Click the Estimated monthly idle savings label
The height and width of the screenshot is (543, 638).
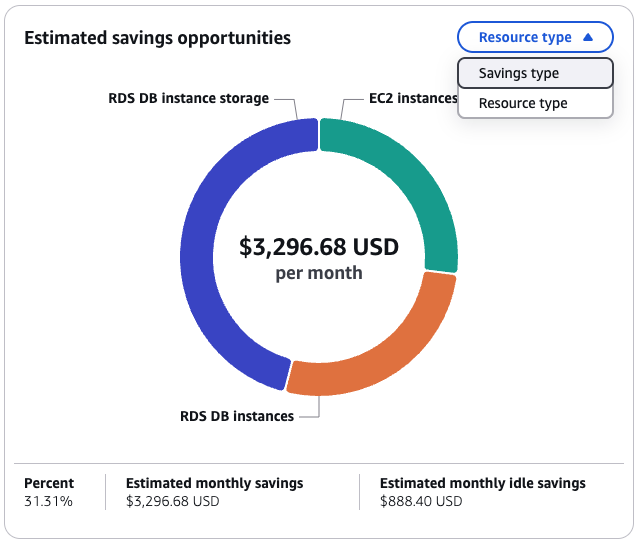click(482, 483)
